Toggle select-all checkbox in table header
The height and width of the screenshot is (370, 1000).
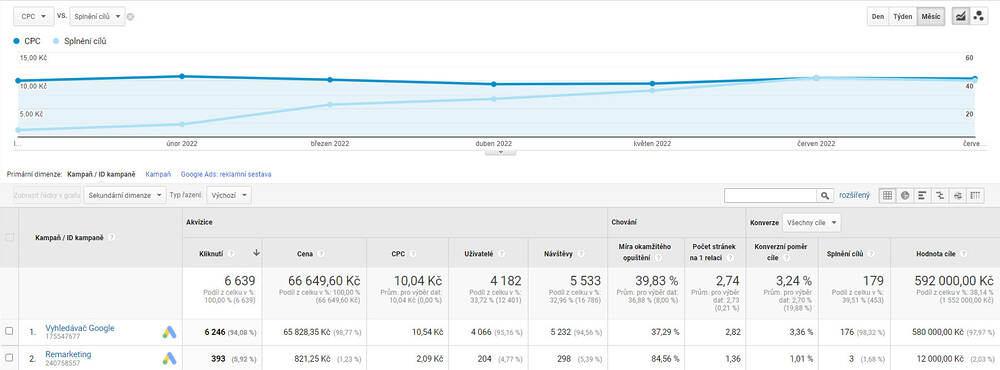pyautogui.click(x=9, y=237)
